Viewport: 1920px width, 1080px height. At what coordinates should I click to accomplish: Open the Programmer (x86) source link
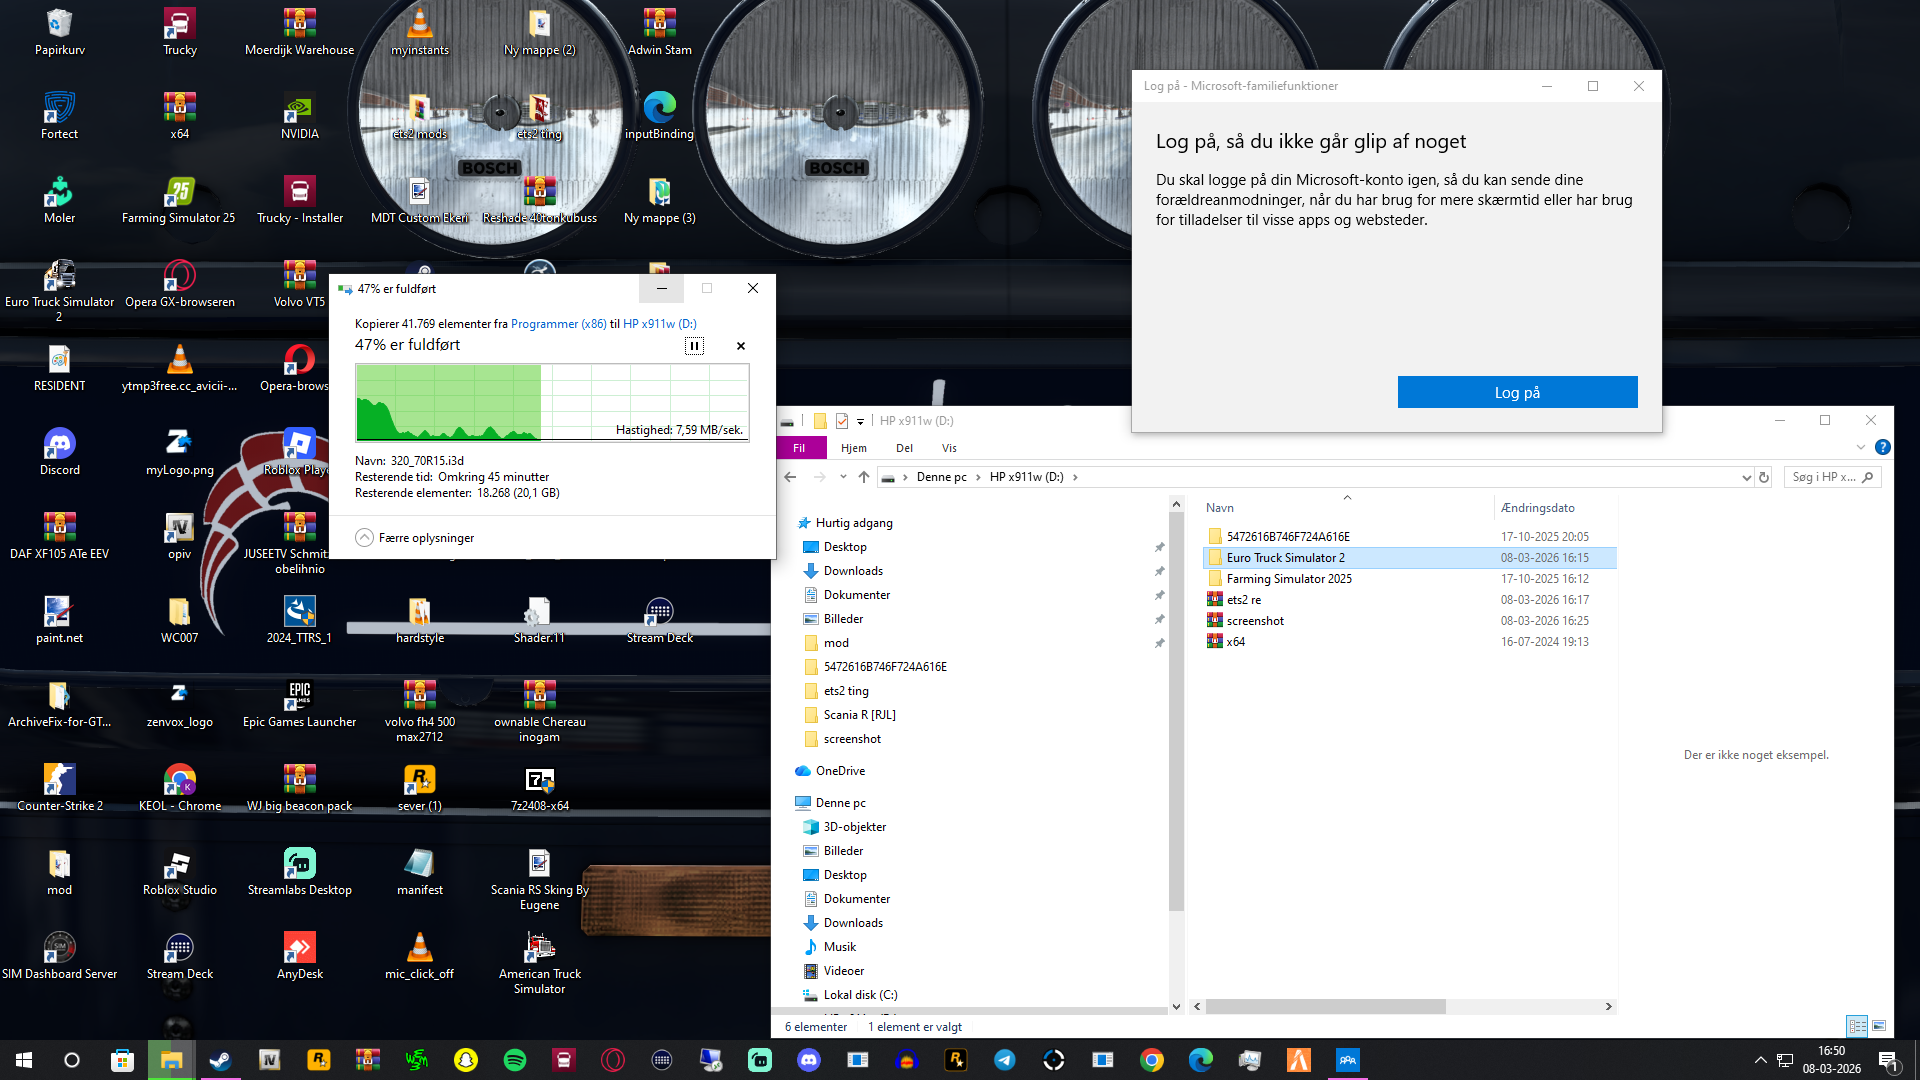coord(558,324)
